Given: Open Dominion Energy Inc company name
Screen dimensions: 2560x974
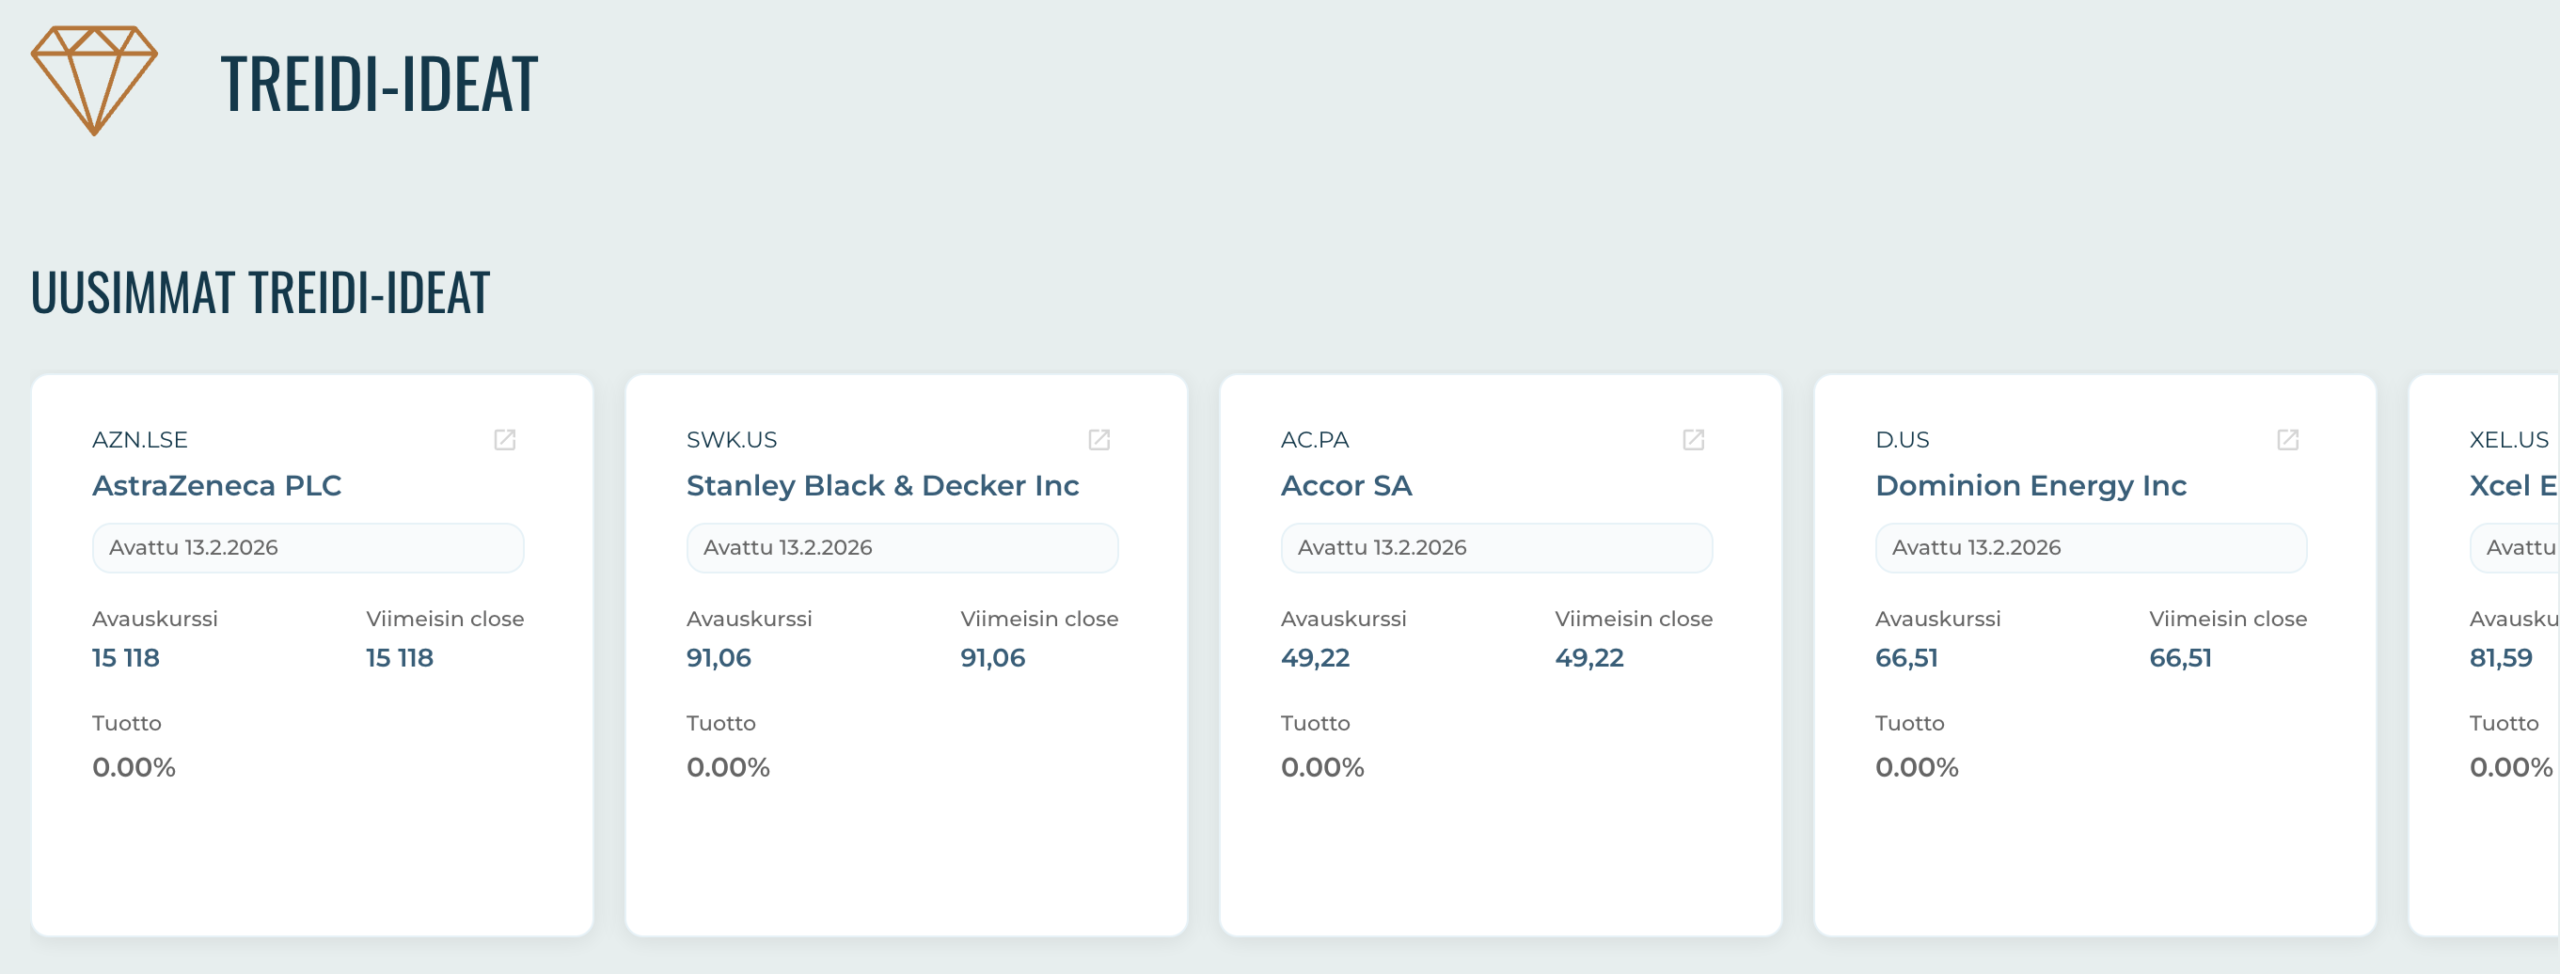Looking at the screenshot, I should [2030, 486].
